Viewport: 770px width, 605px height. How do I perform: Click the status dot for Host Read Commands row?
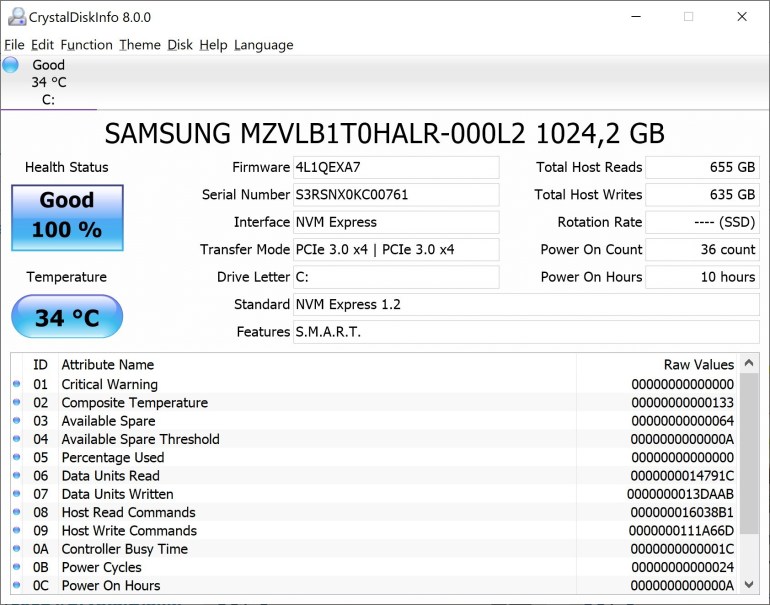pos(16,512)
